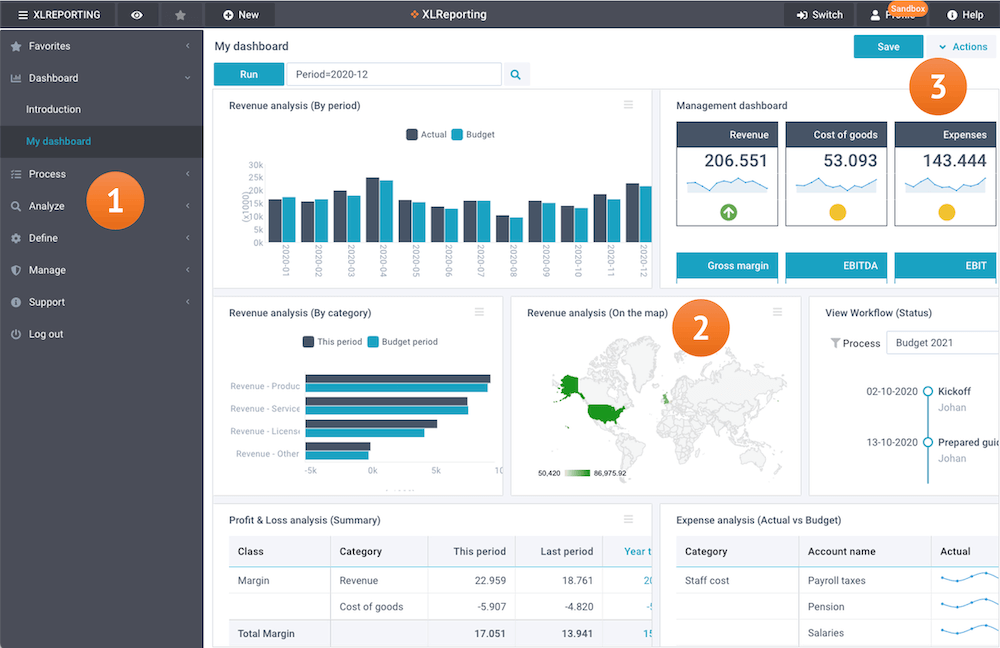Open the Introduction dashboard item
Screen dimensions: 1000x648
click(54, 109)
